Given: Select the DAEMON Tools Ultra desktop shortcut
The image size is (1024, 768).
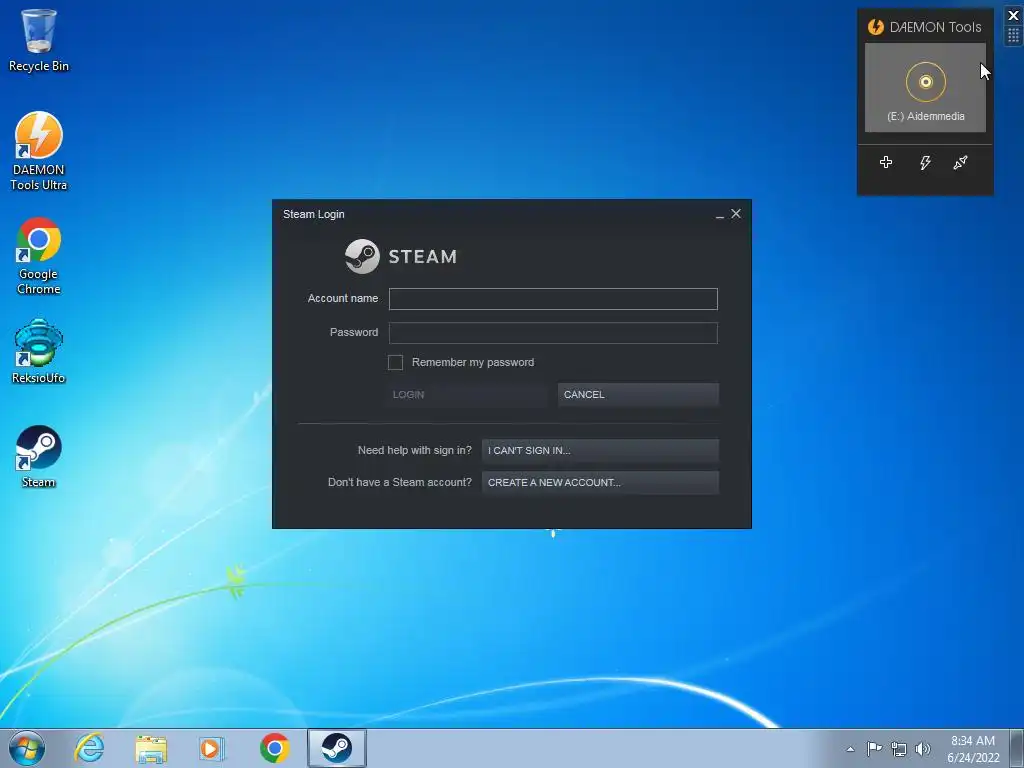Looking at the screenshot, I should (x=39, y=151).
